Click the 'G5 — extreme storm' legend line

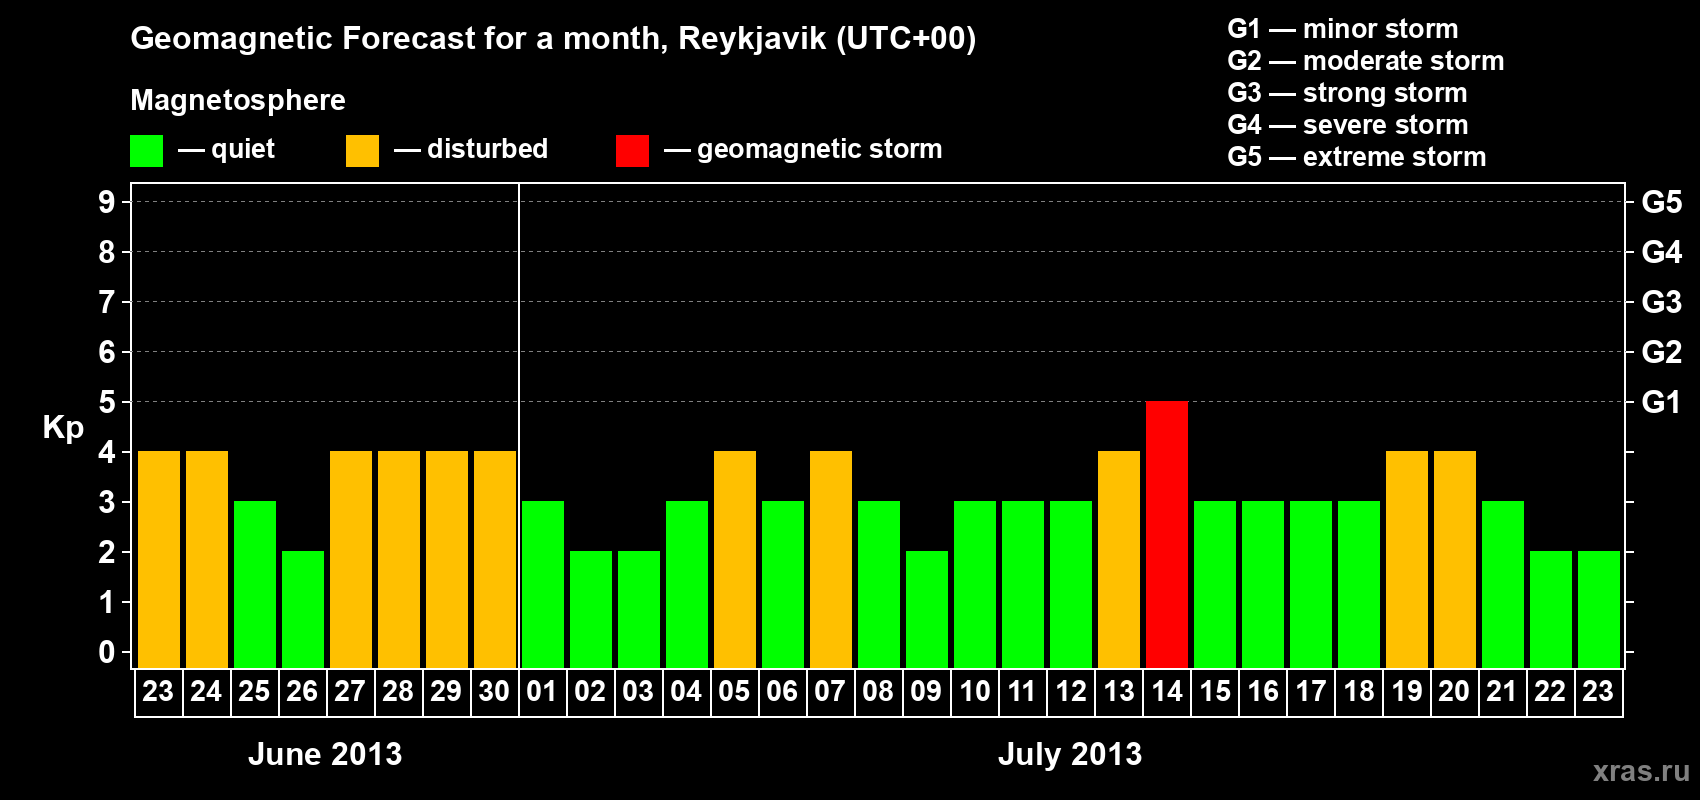click(1357, 157)
